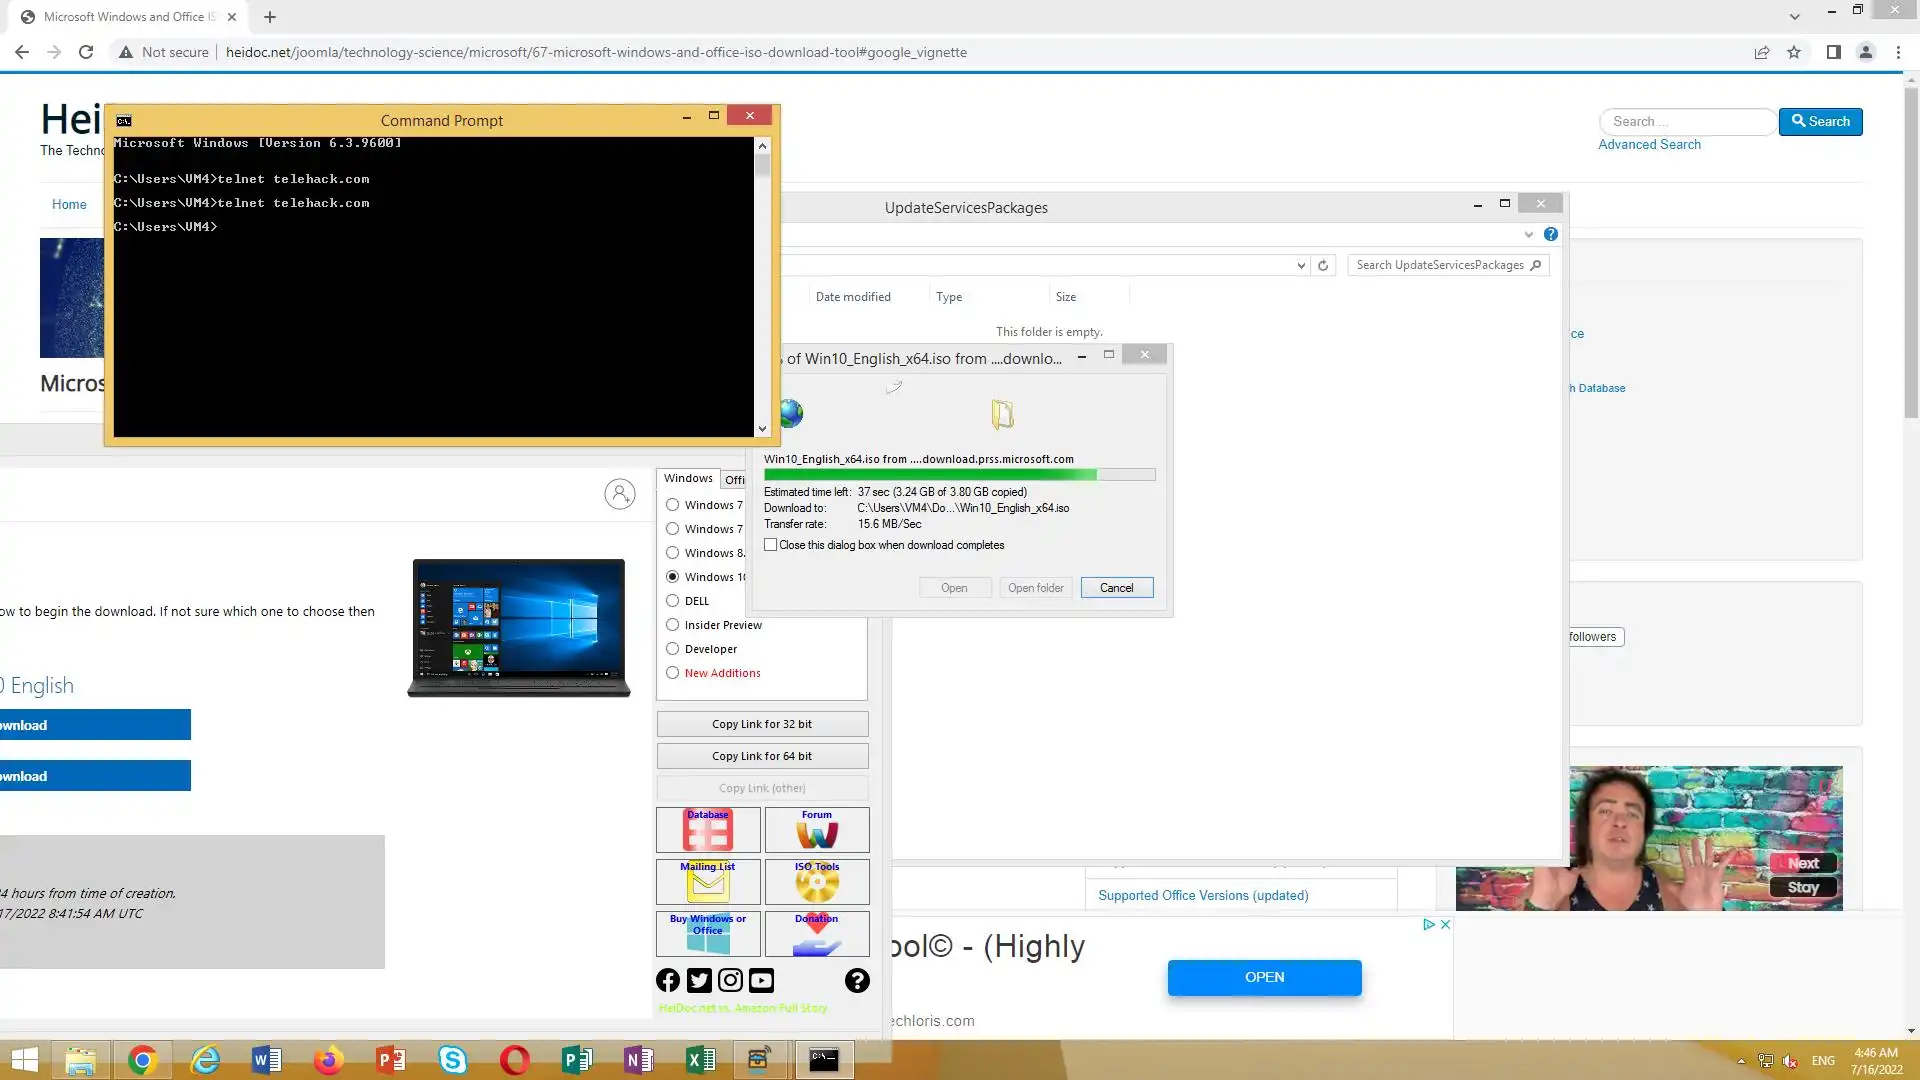Click the Forum icon tile
This screenshot has width=1920, height=1080.
(x=816, y=830)
